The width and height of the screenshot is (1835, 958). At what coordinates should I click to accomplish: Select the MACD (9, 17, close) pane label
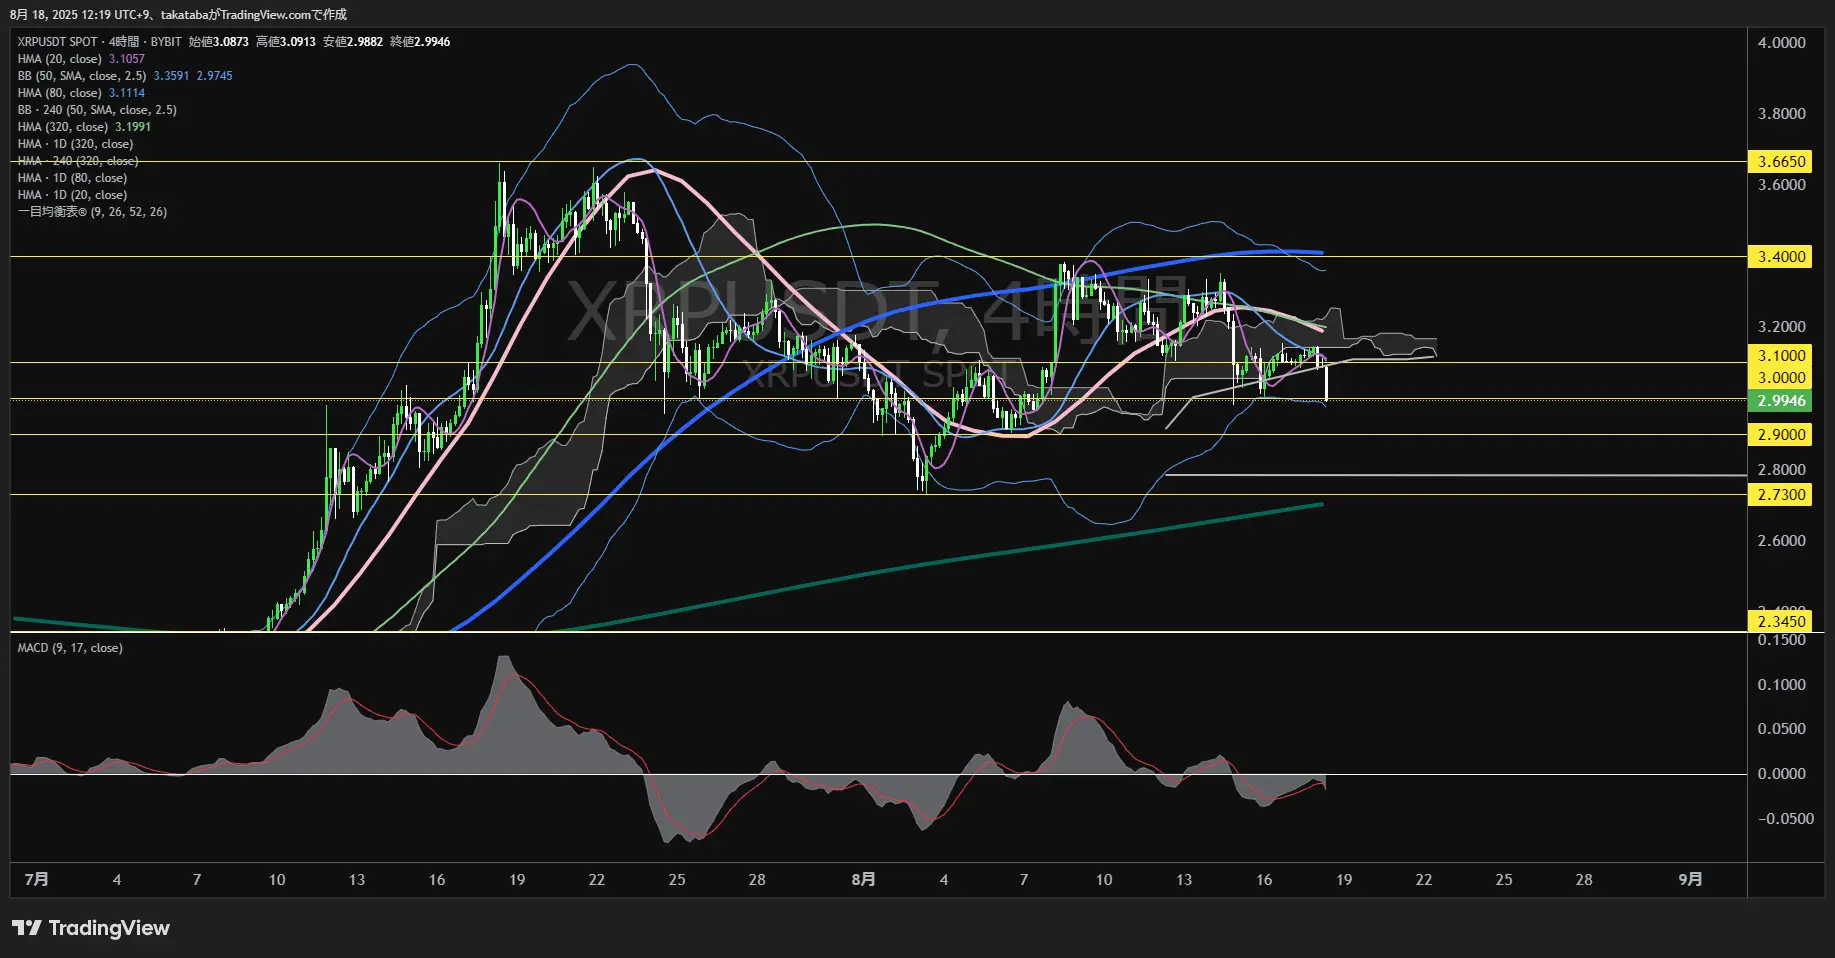coord(70,648)
